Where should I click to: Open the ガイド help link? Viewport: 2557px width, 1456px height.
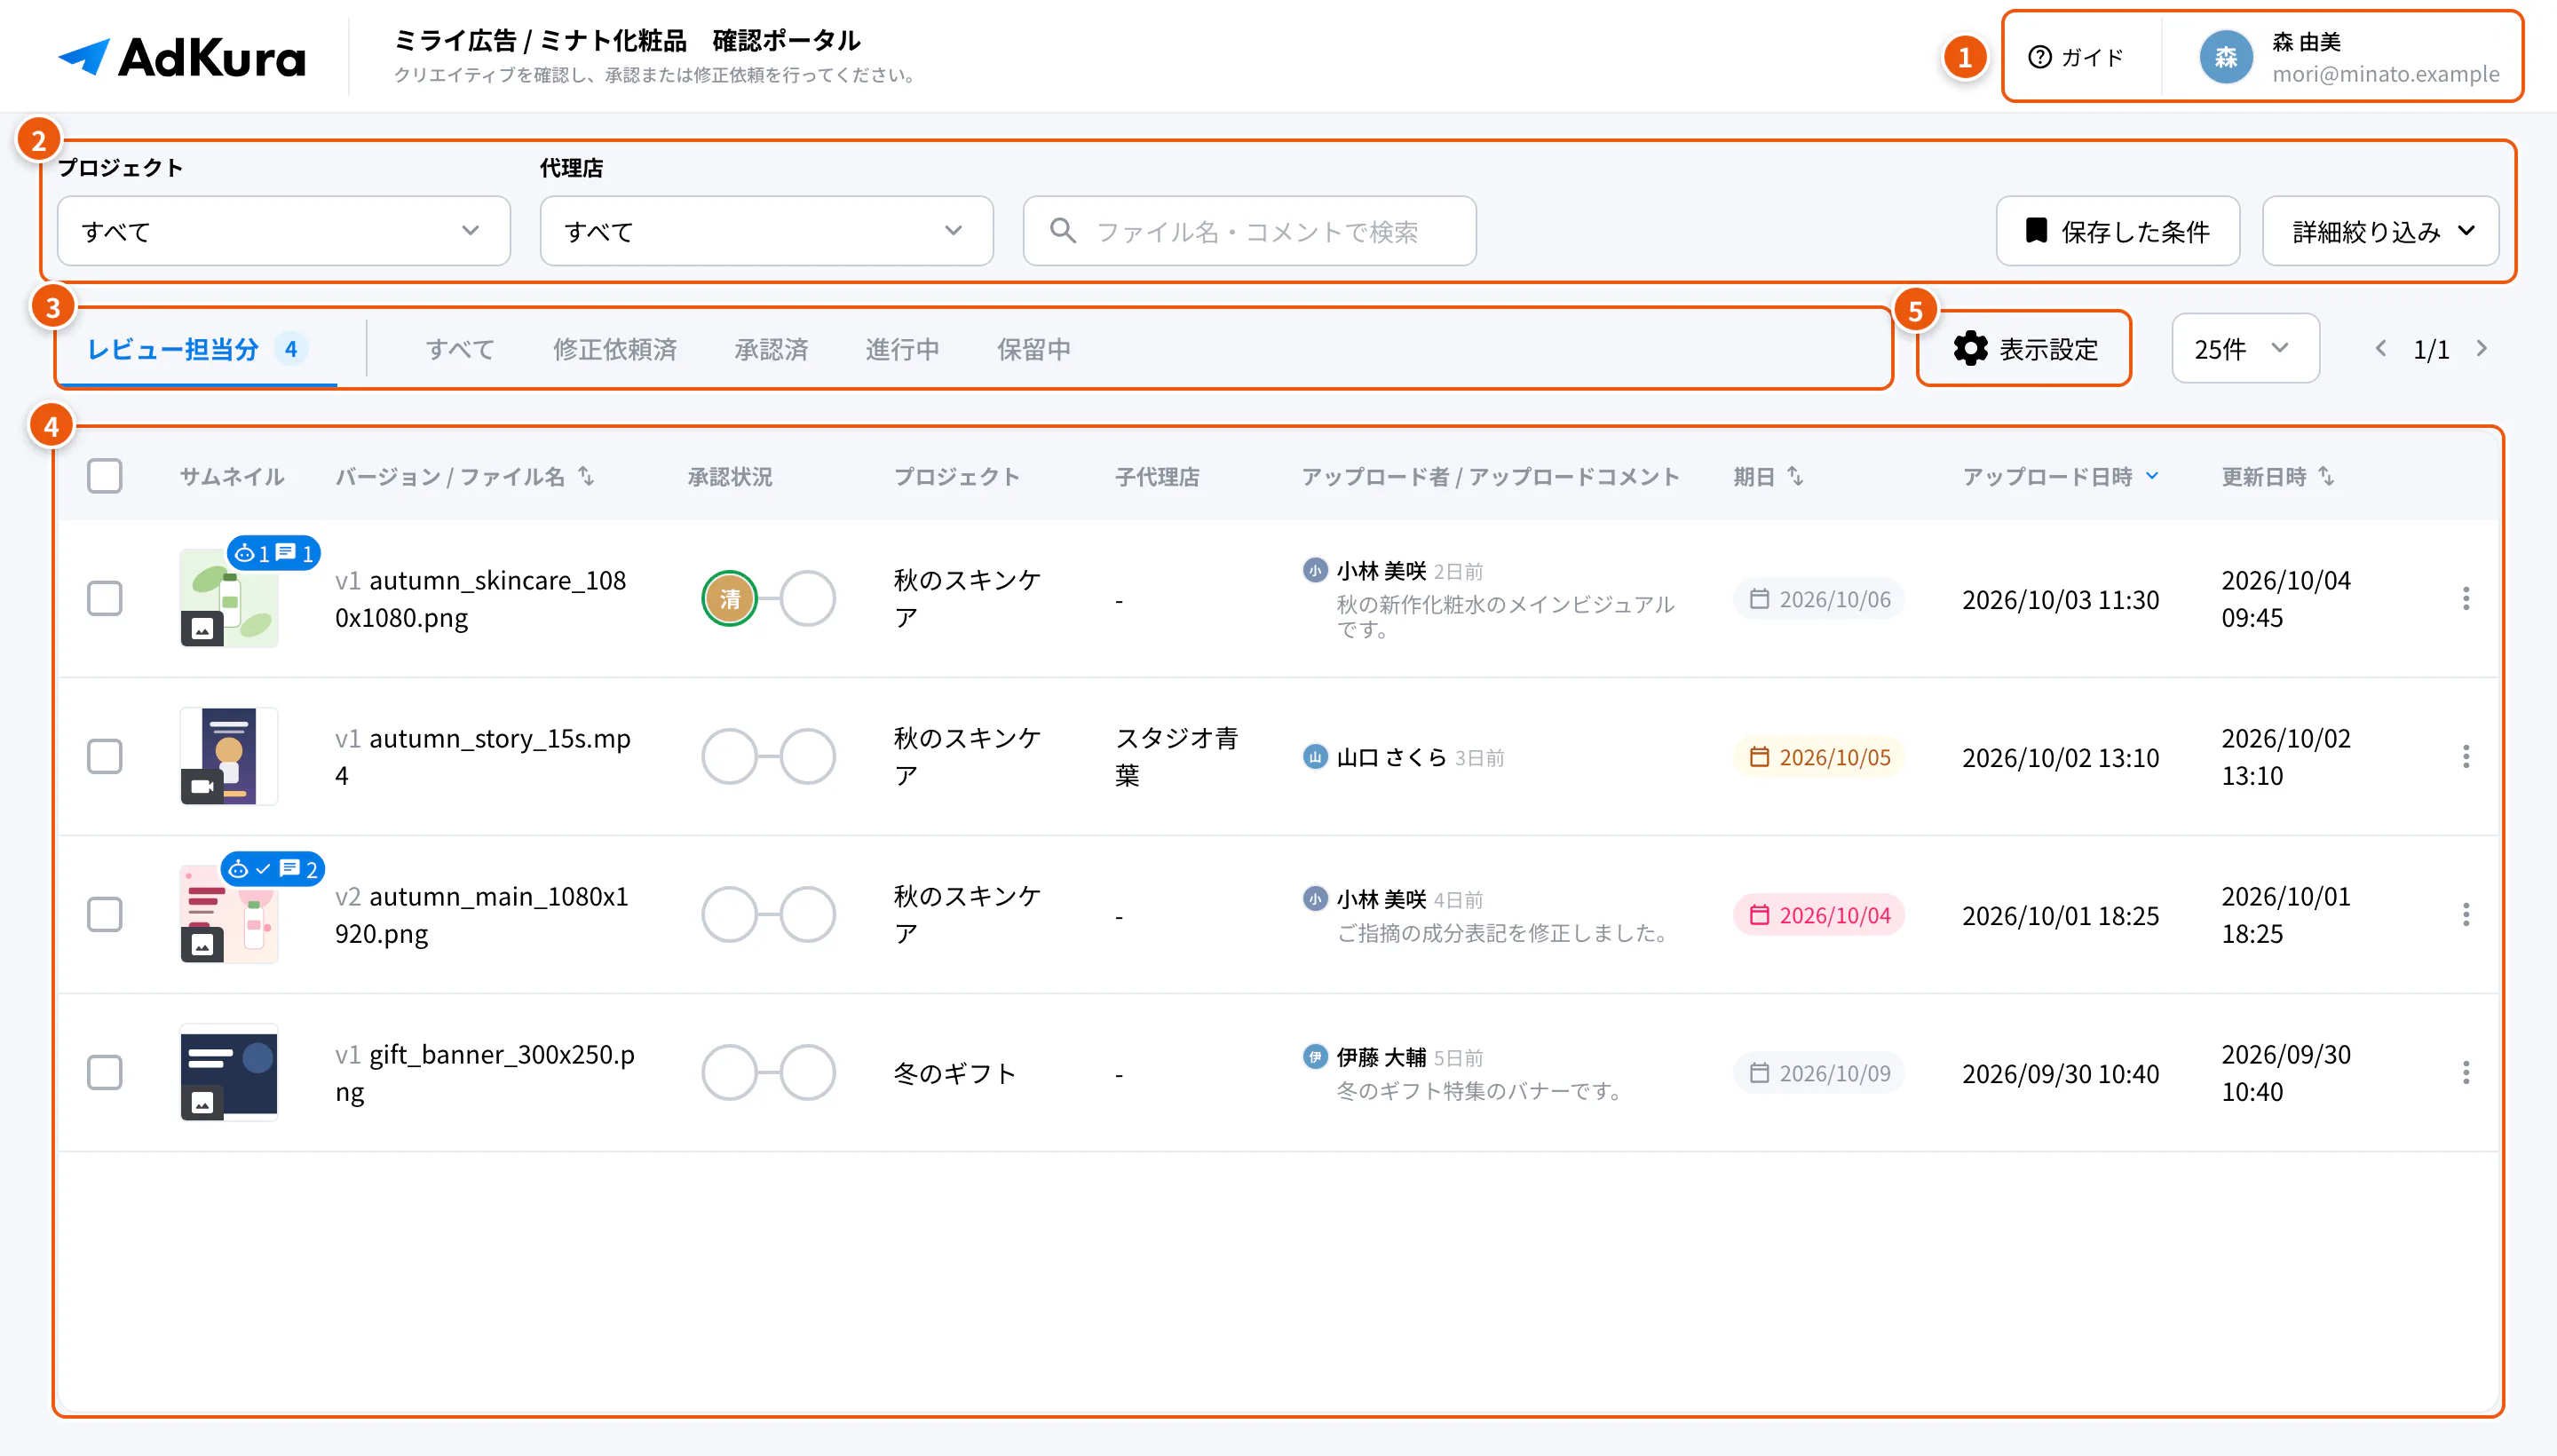coord(2076,57)
